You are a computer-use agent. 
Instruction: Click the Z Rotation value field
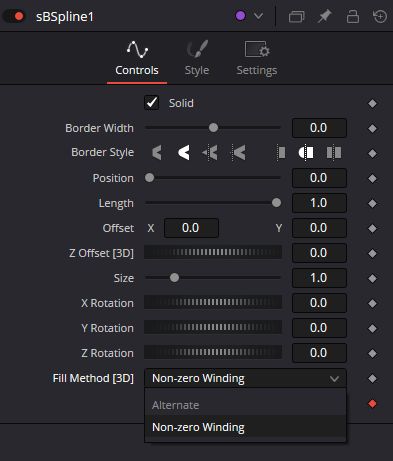point(319,353)
